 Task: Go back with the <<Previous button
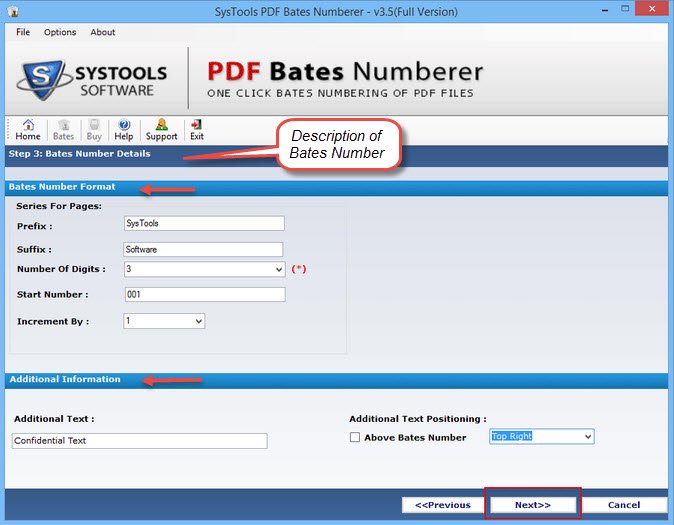click(x=443, y=505)
